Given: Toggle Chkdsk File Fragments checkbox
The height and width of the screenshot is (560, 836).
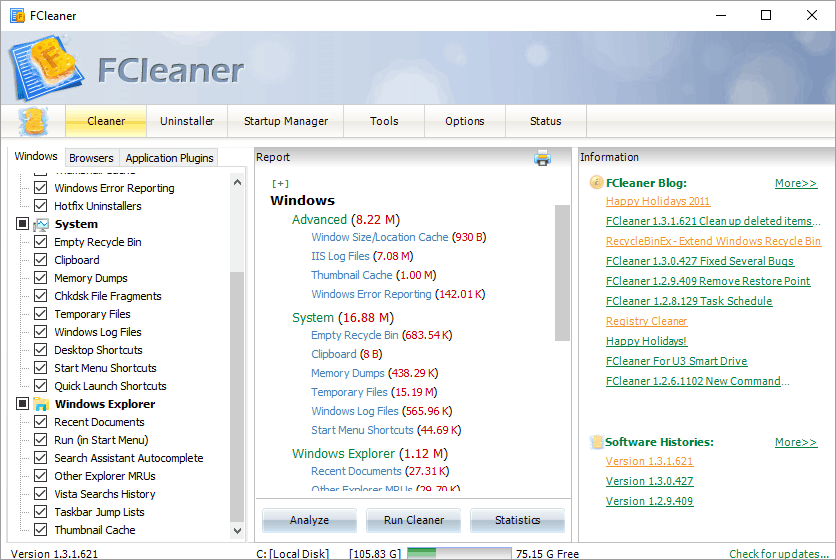Looking at the screenshot, I should [x=41, y=296].
